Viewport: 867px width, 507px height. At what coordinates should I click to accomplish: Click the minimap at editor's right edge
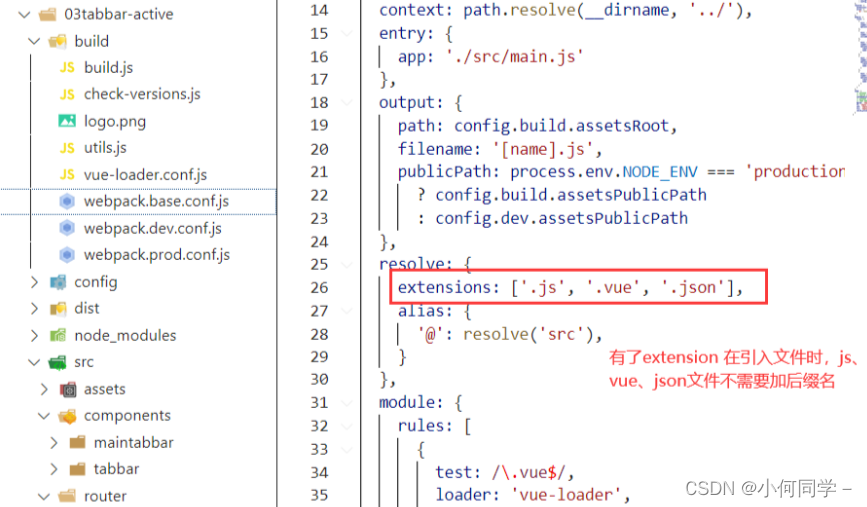pos(860,55)
